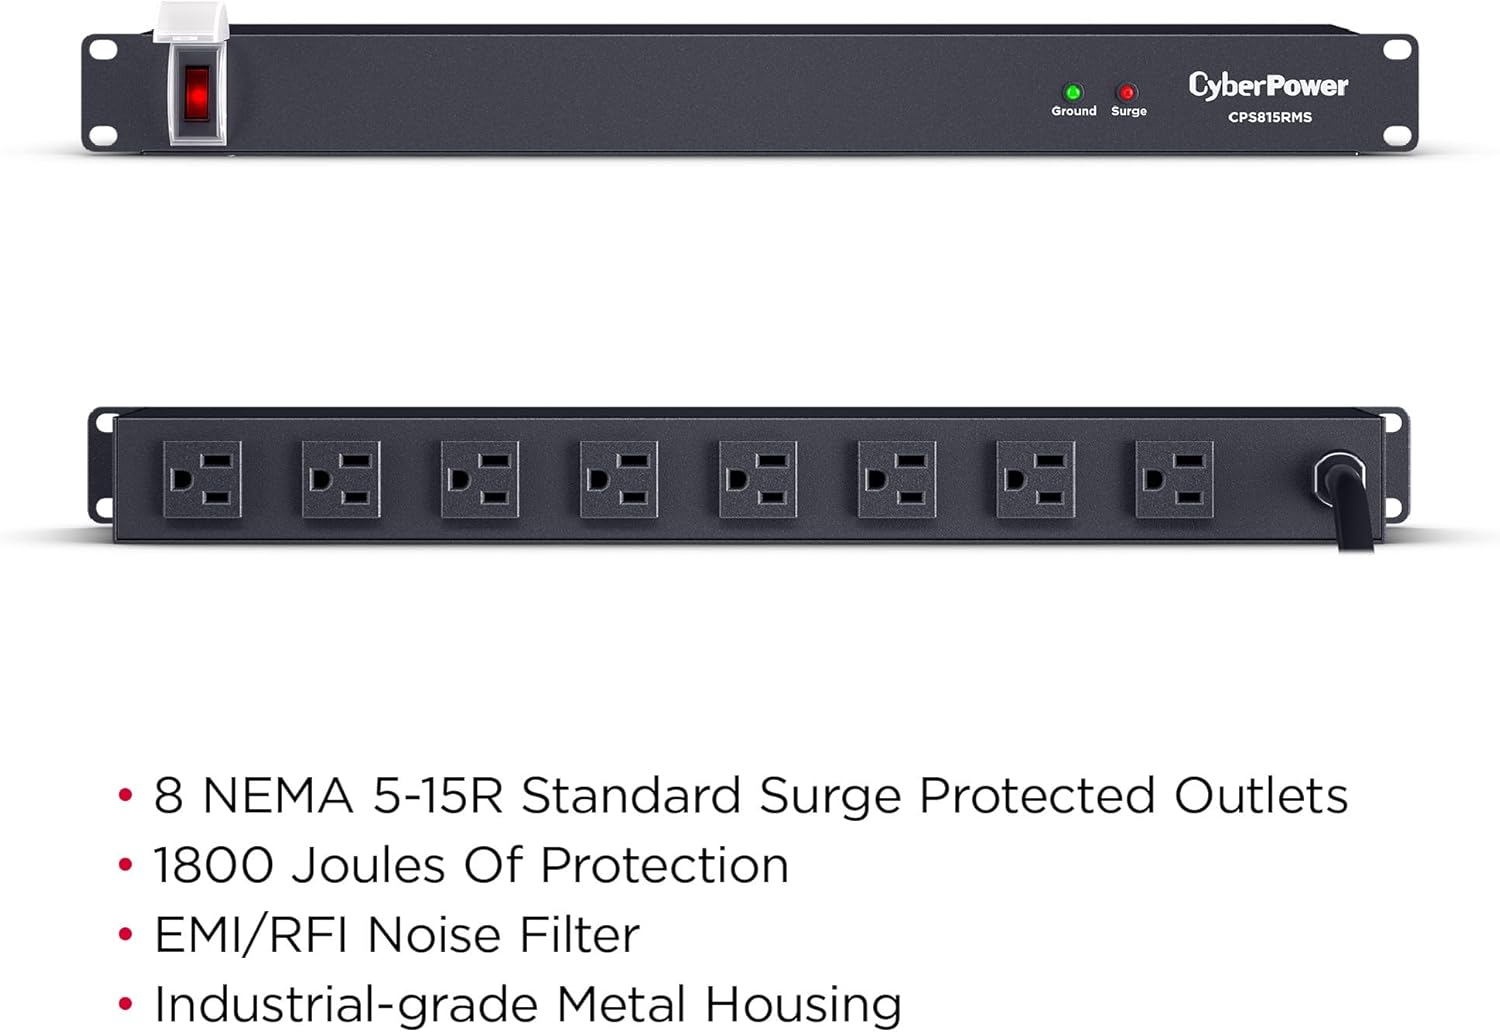Click the power cord entry on rear panel
1500x1032 pixels.
pos(1340,478)
